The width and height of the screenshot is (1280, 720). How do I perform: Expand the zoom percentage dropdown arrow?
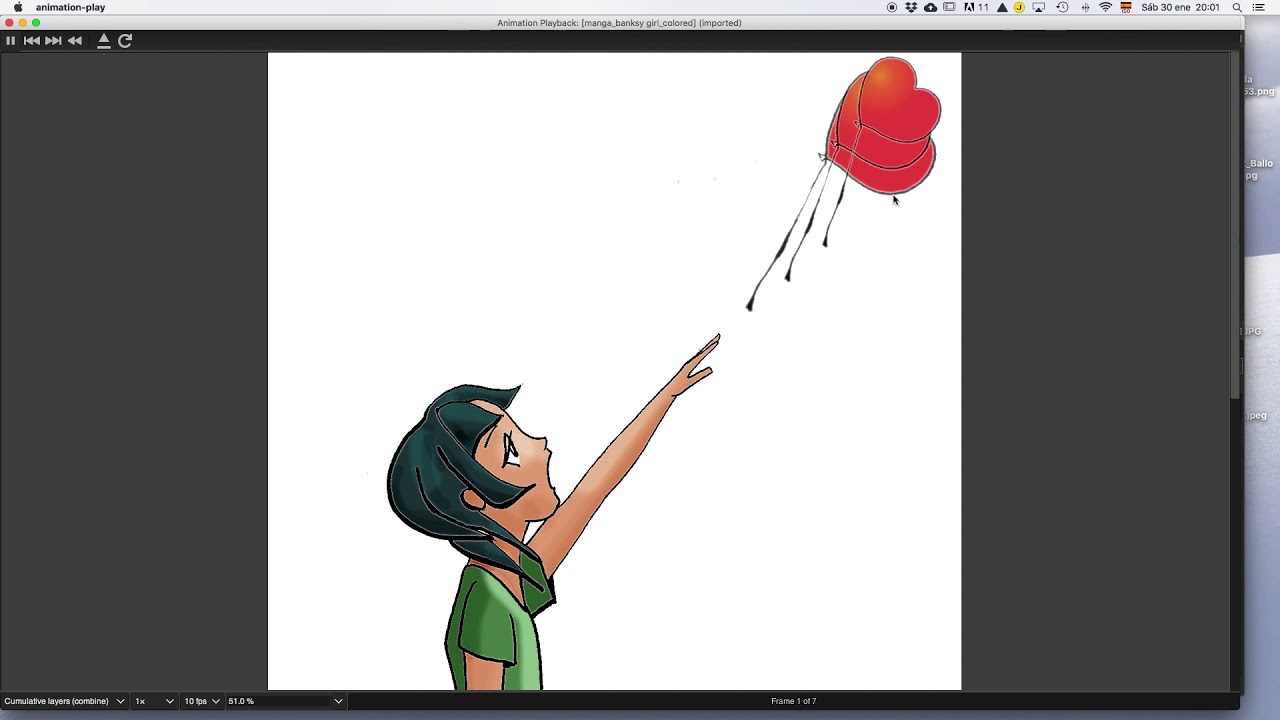tap(339, 701)
